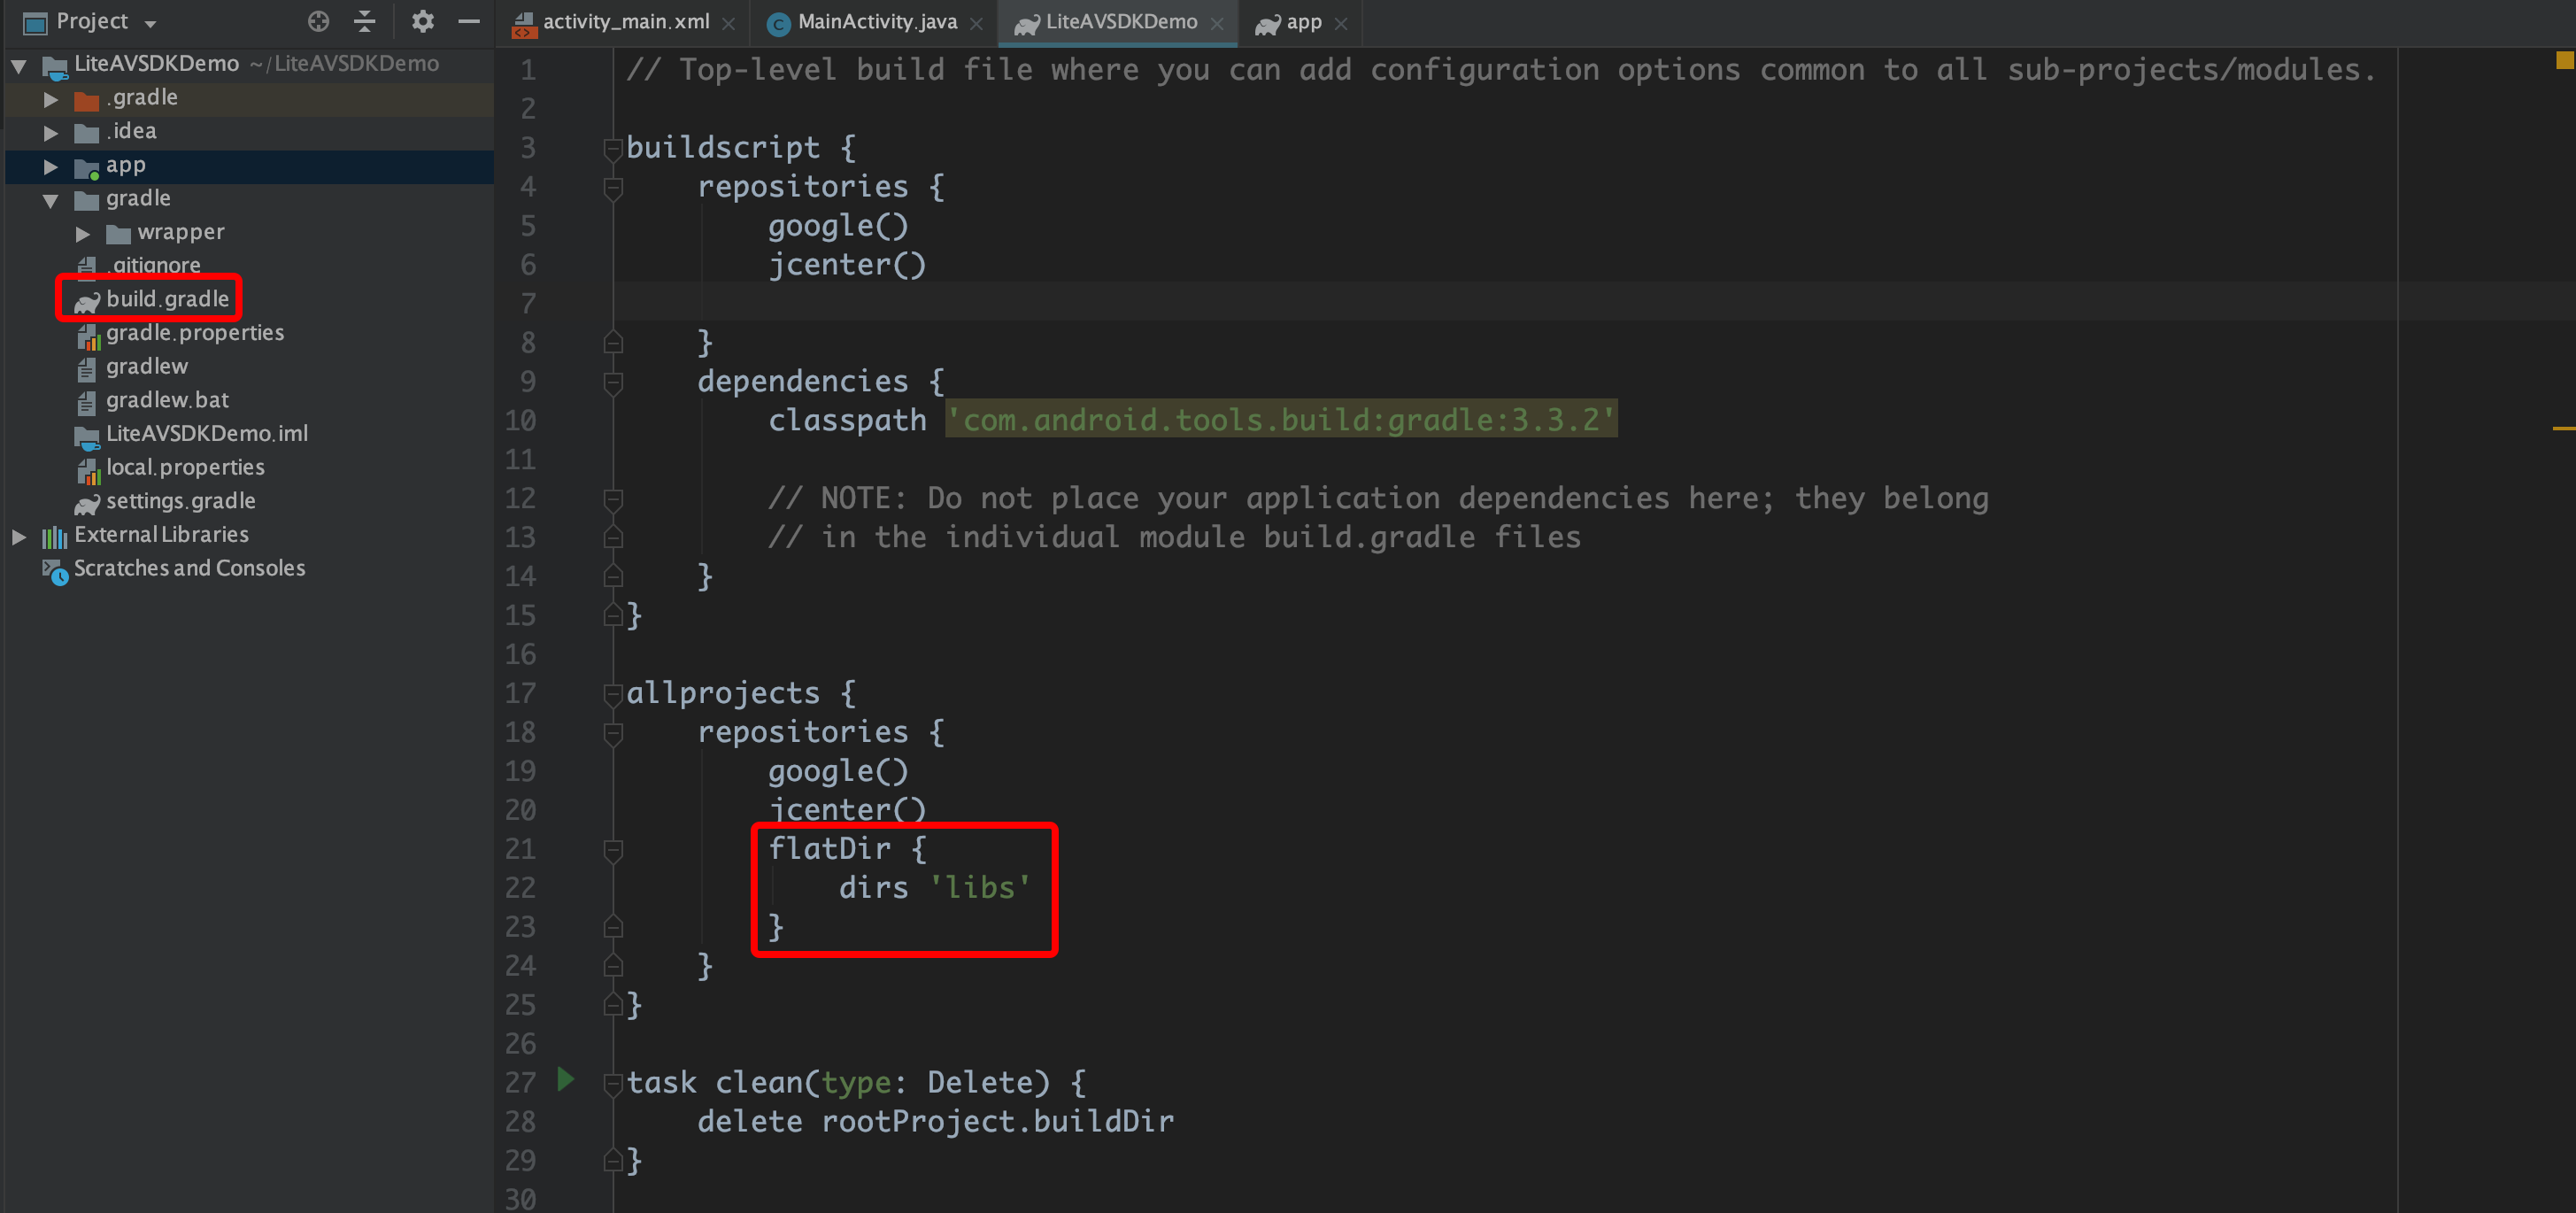Click the gradle classpath string on line 10
The height and width of the screenshot is (1213, 2576).
coord(1280,420)
